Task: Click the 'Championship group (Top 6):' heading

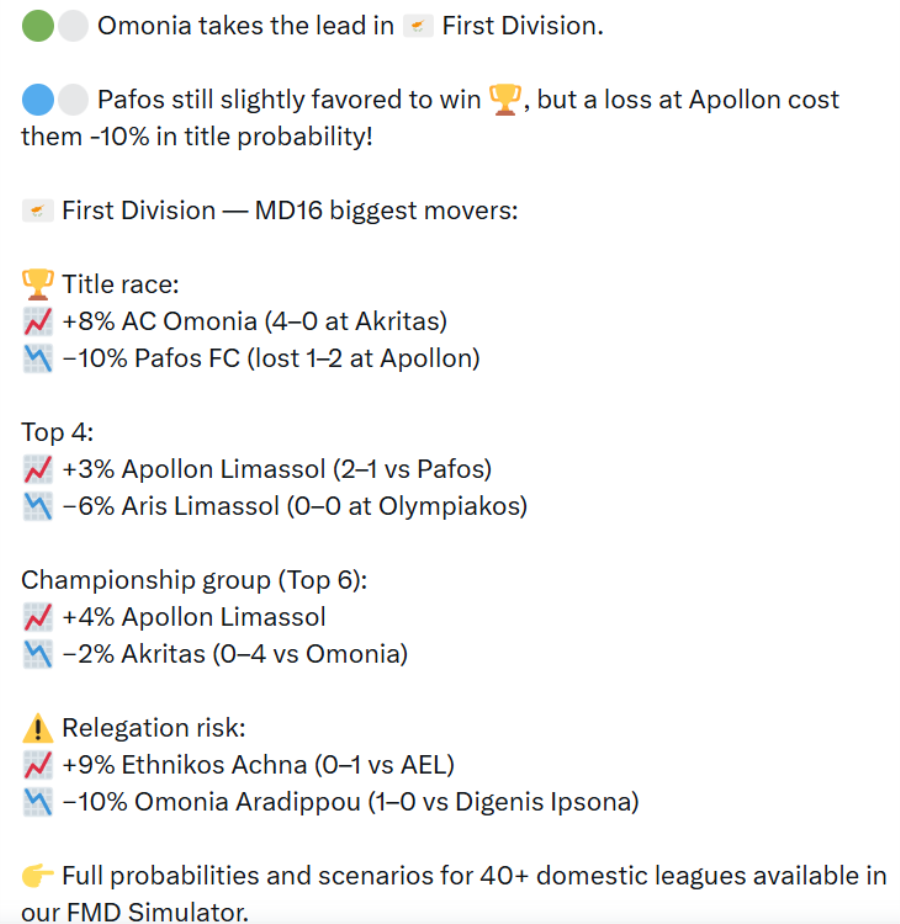Action: 194,580
